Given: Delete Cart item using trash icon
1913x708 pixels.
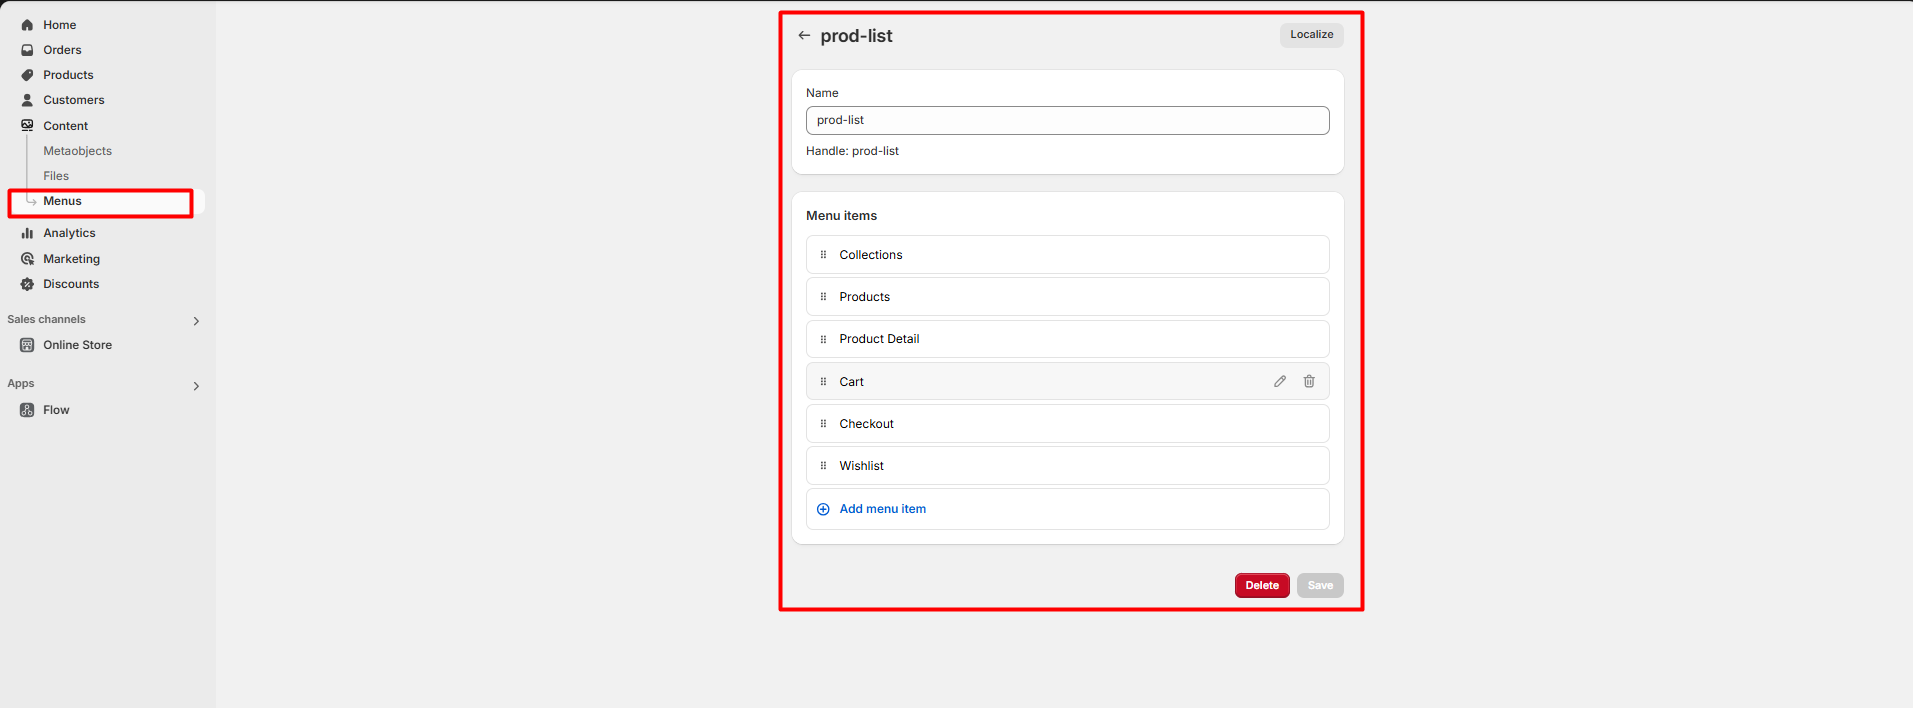Looking at the screenshot, I should tap(1309, 381).
